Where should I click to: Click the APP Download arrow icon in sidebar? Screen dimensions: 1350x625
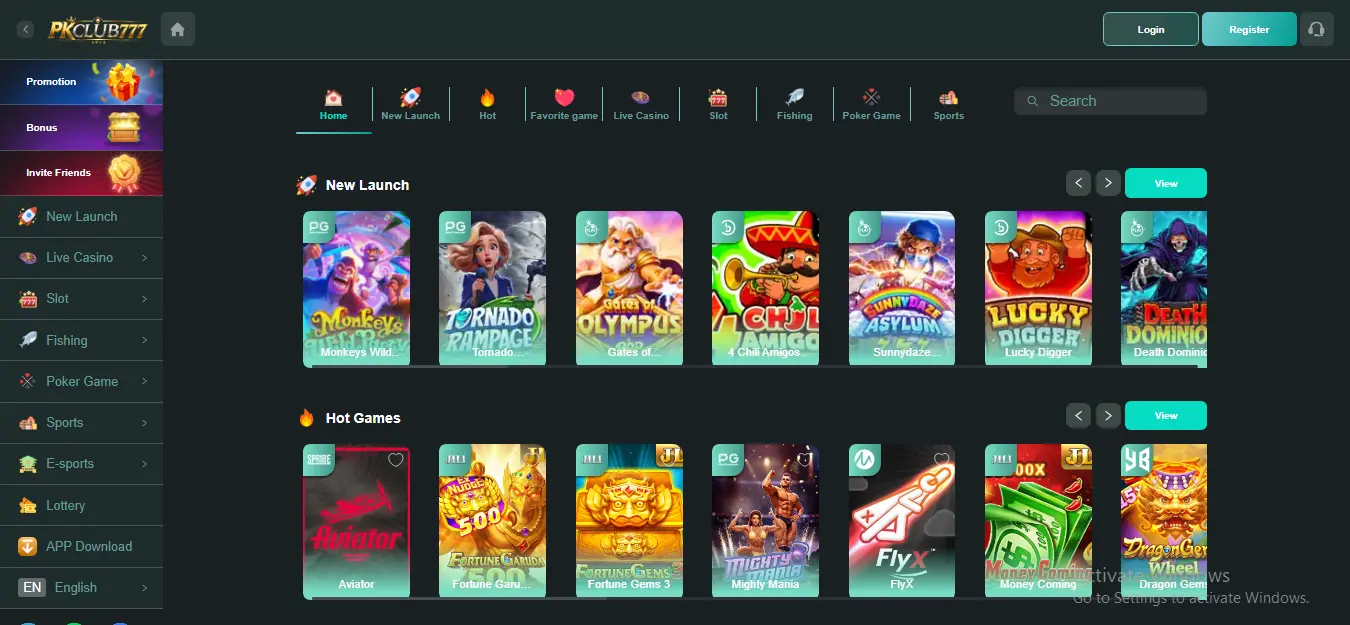tap(28, 546)
